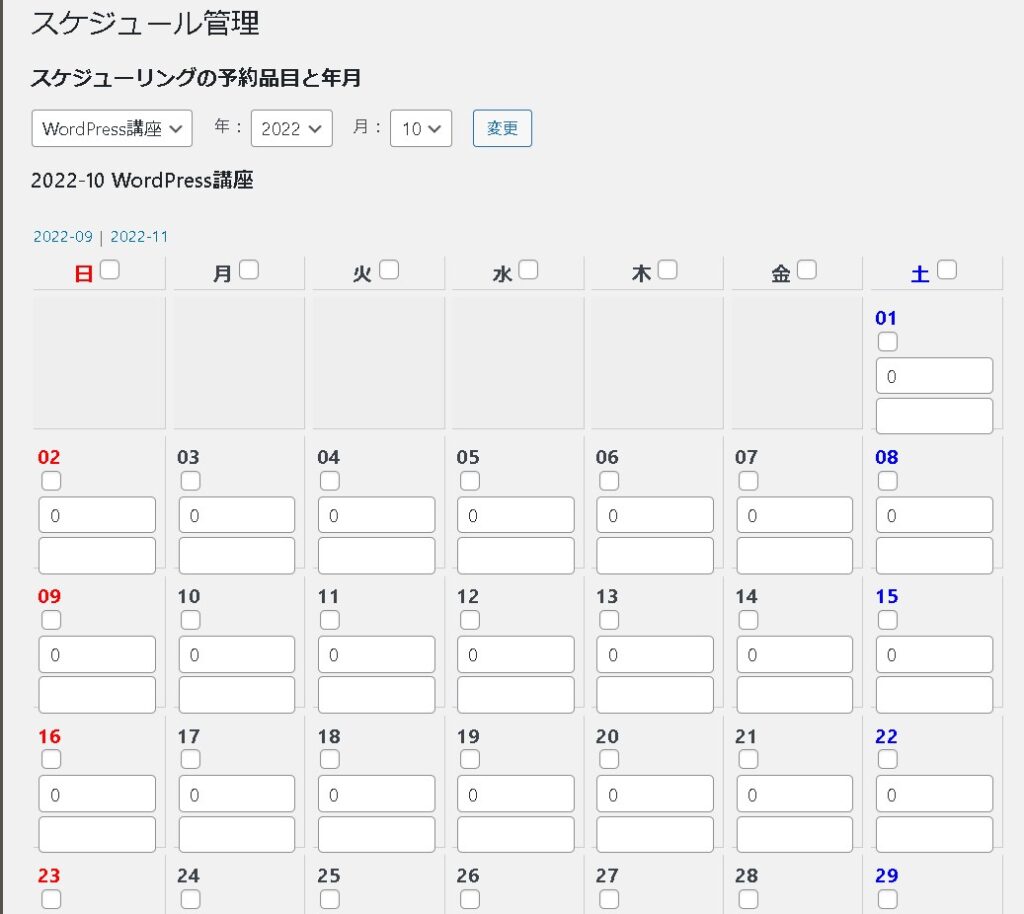Tick the 土 (Saturday) column checkbox
1024x914 pixels.
946,270
